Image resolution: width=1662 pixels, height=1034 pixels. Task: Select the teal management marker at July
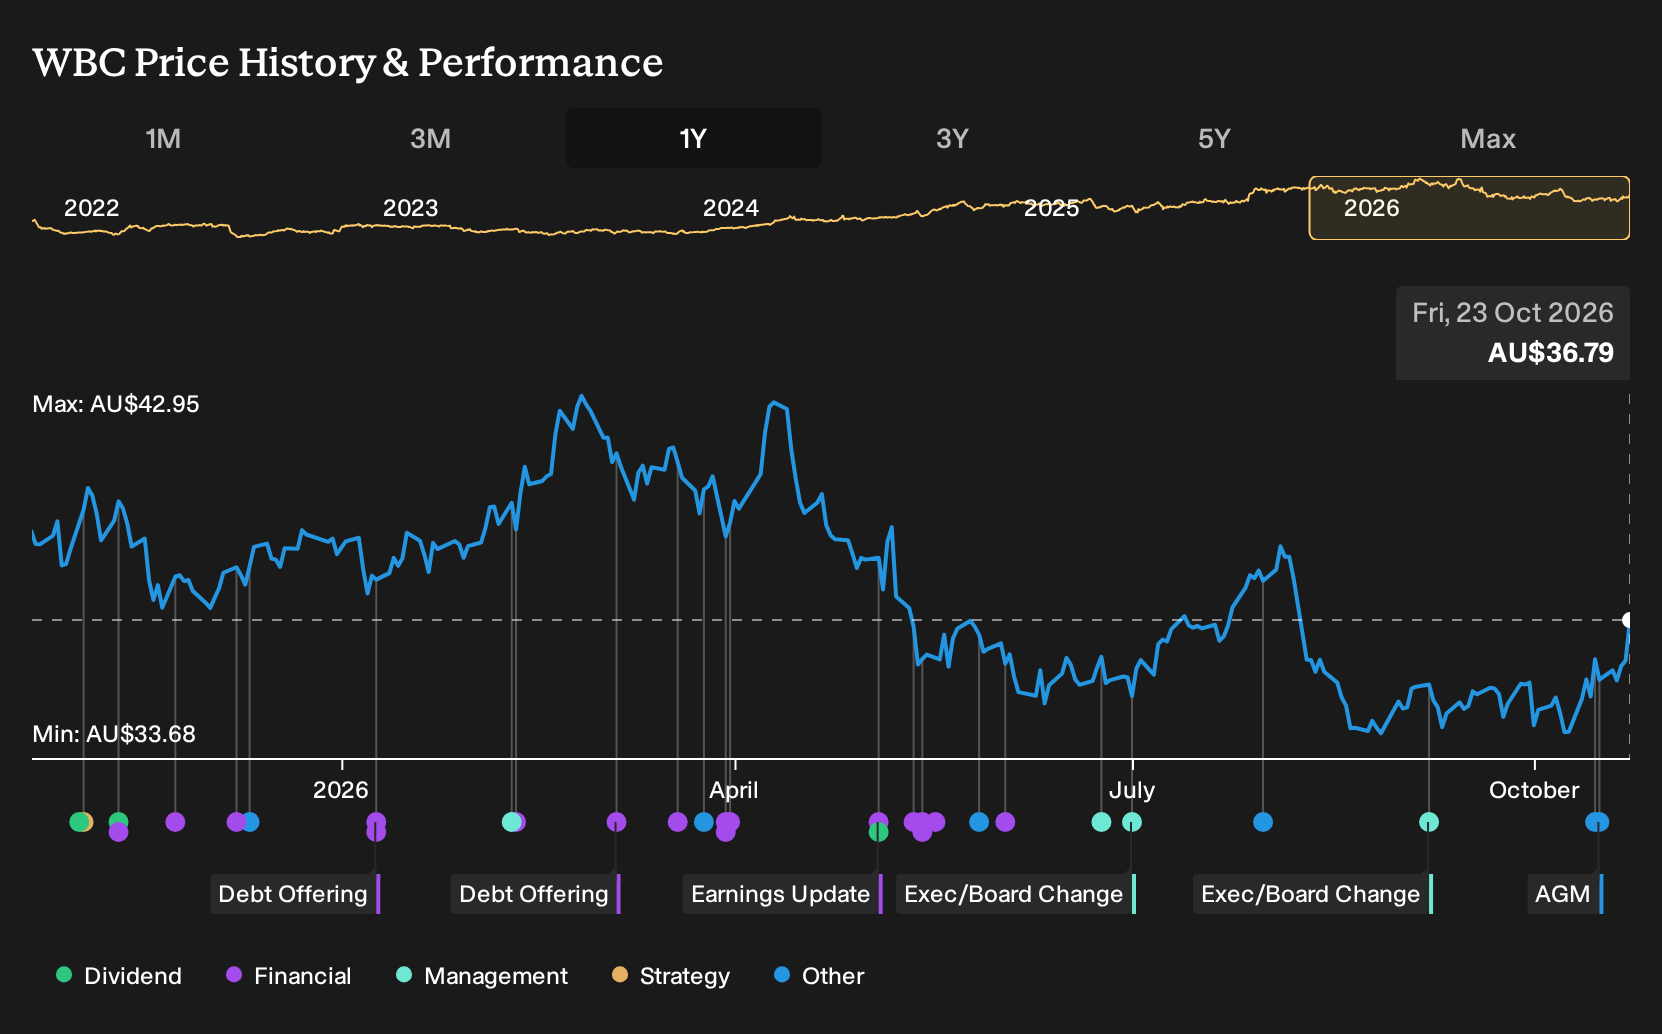(x=1132, y=822)
